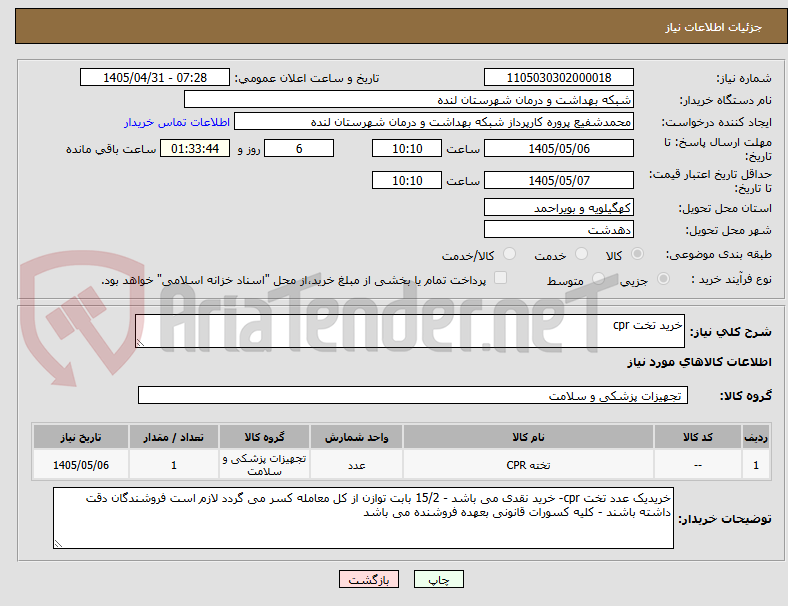
Task: Click the نام کالا column header
Action: coord(528,437)
